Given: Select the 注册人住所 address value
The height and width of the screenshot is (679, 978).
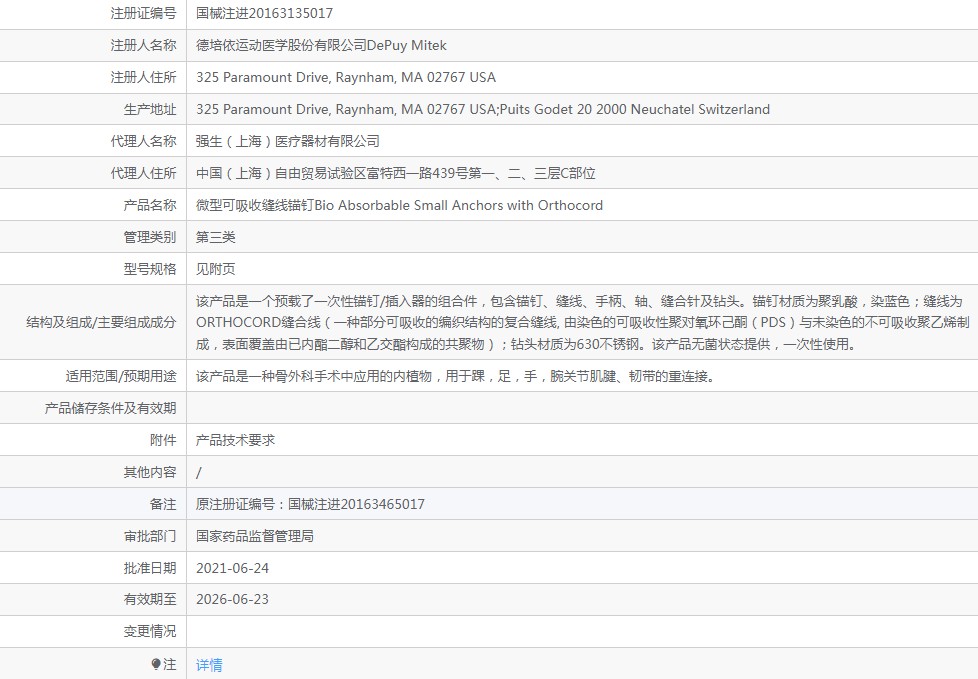Looking at the screenshot, I should (x=346, y=77).
